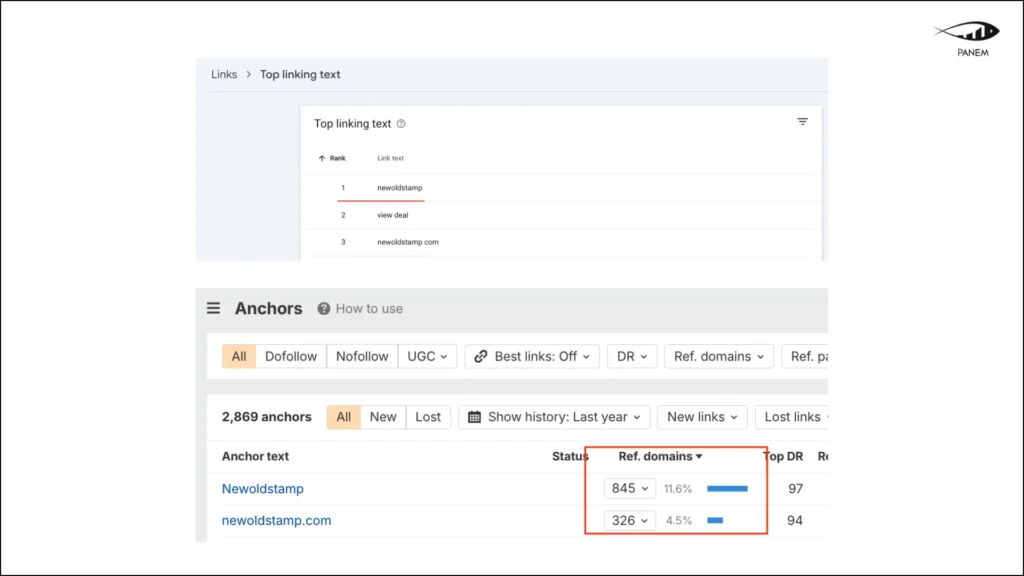Click the Link text column header

(x=391, y=158)
